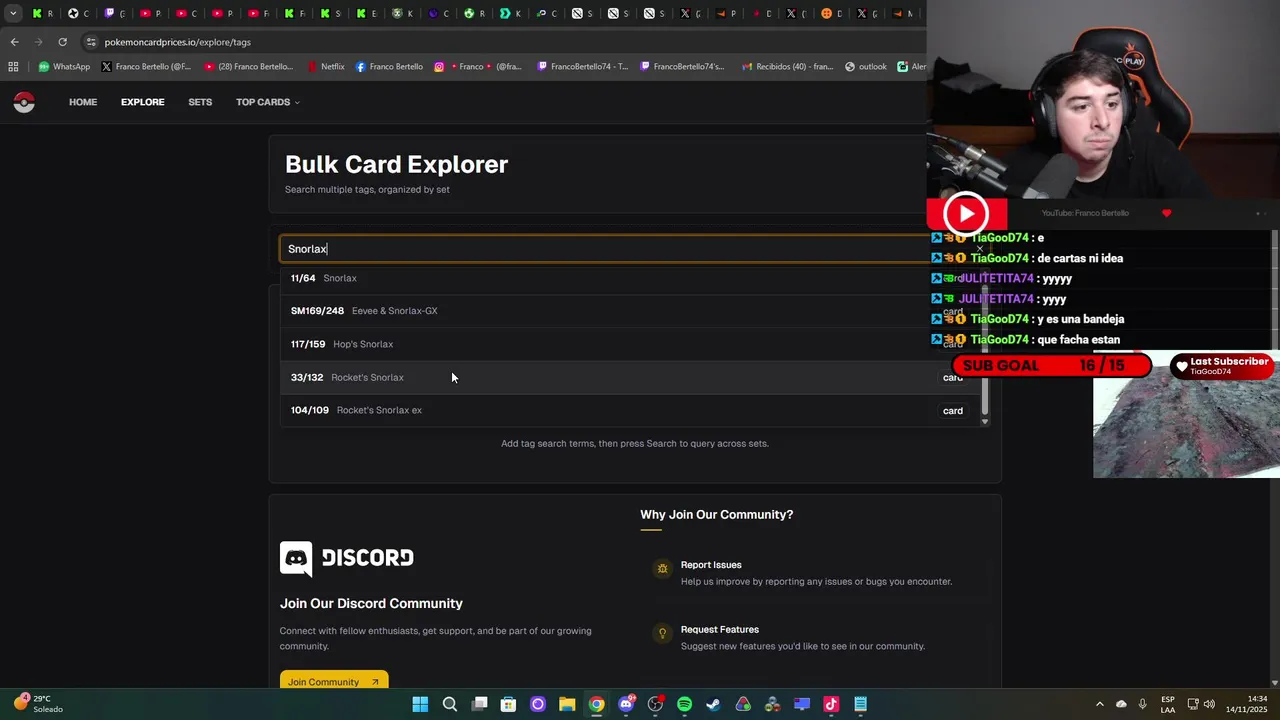
Task: Open the Instagram Franco bookmark
Action: [478, 67]
